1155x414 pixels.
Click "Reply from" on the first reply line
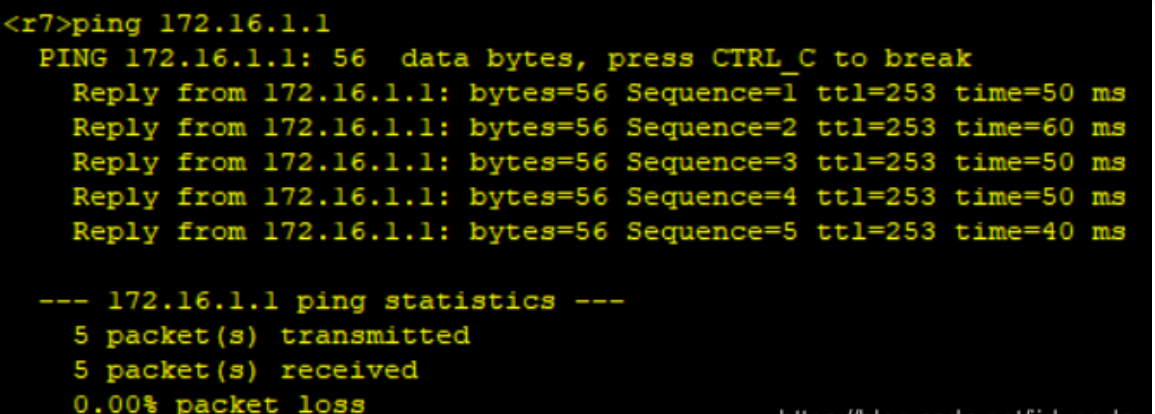(142, 94)
